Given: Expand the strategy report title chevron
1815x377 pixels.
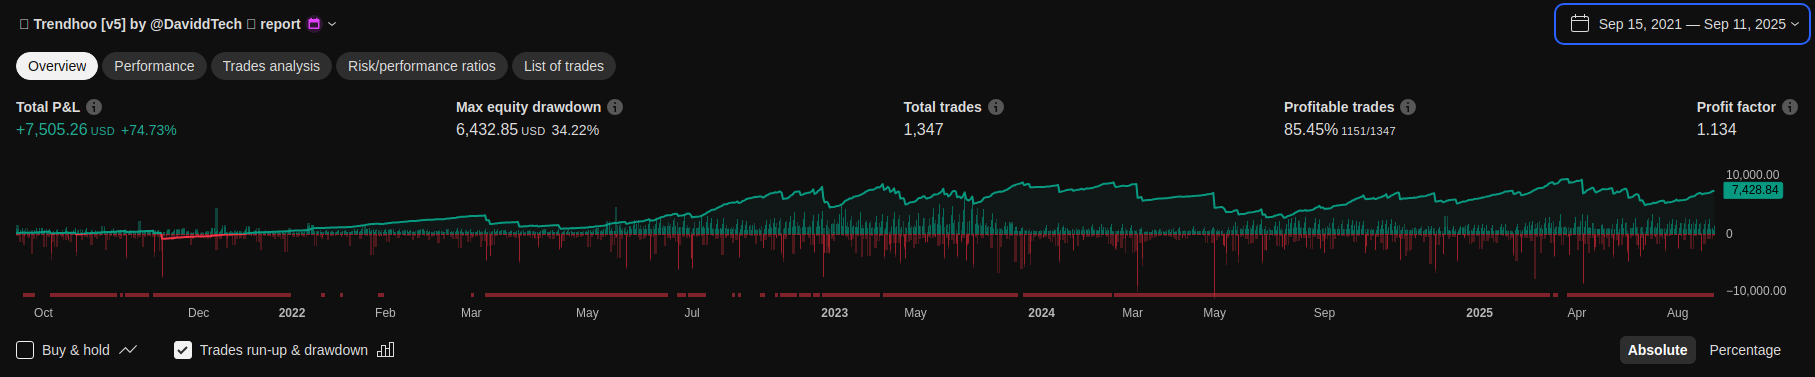Looking at the screenshot, I should coord(332,24).
